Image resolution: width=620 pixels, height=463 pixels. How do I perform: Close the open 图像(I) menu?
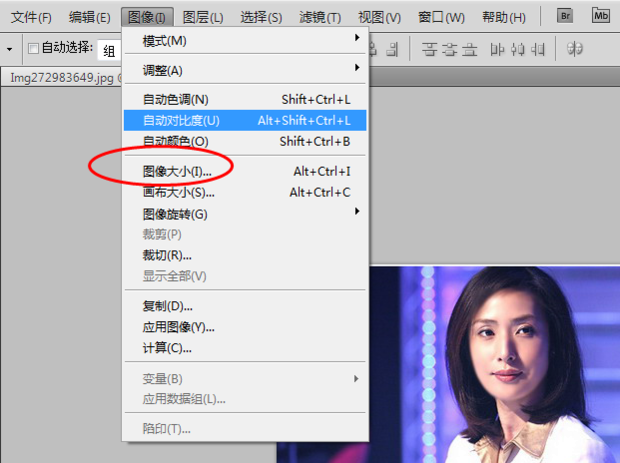click(x=147, y=17)
